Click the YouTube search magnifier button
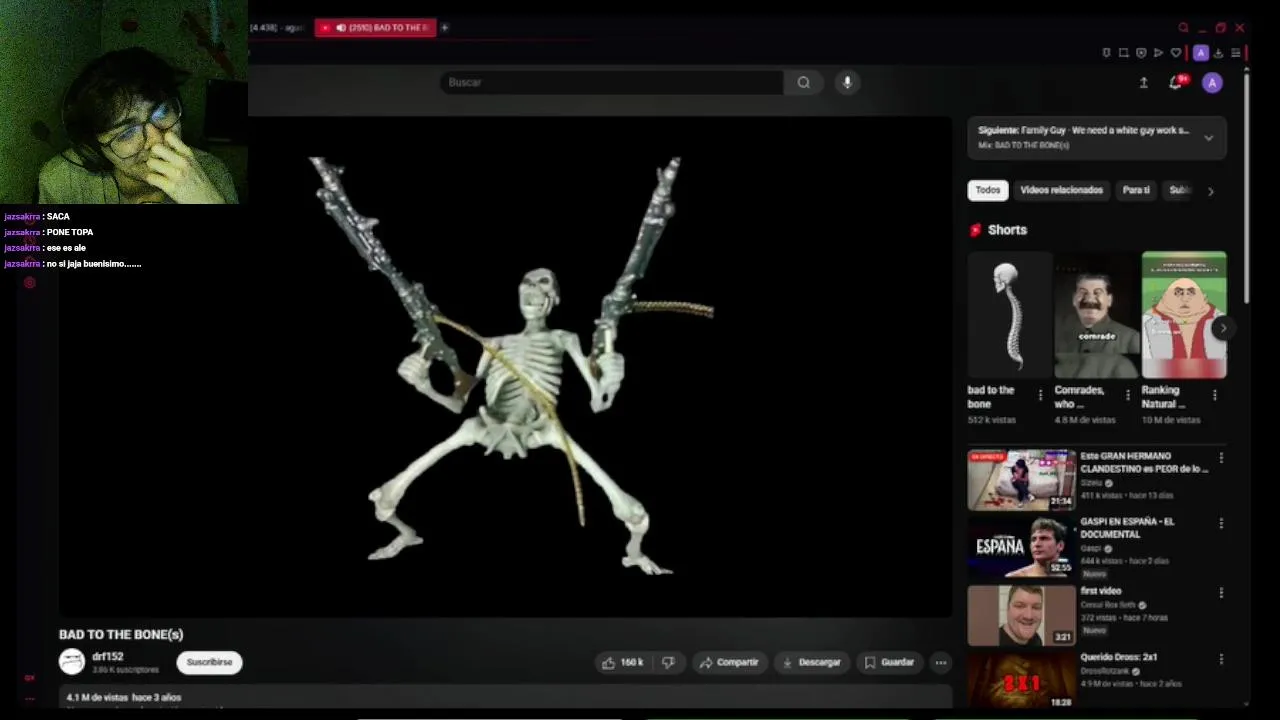This screenshot has height=720, width=1280. coord(803,83)
